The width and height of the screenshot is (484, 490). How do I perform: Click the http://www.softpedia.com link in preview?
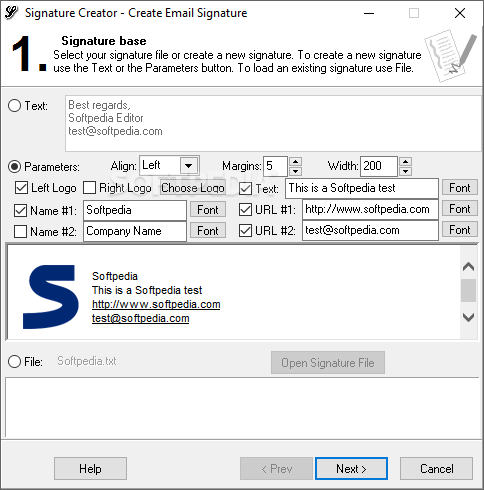coord(156,304)
